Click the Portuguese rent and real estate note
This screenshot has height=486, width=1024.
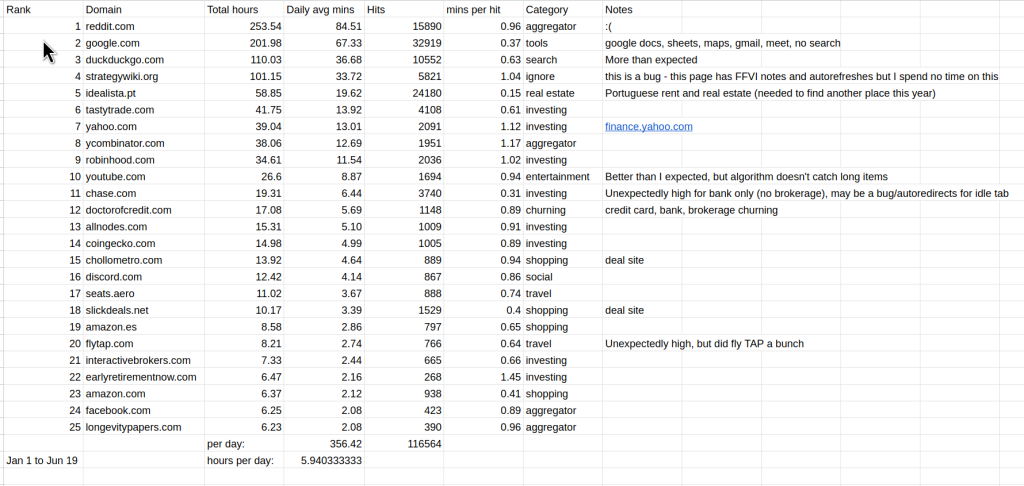770,93
